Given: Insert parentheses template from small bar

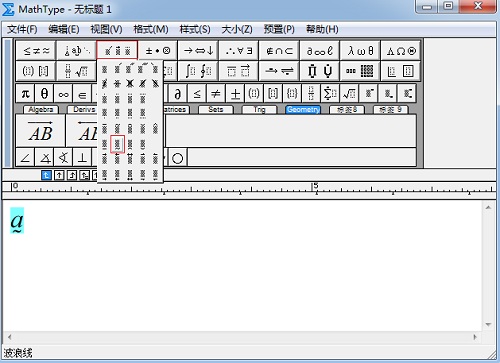Looking at the screenshot, I should (x=254, y=94).
